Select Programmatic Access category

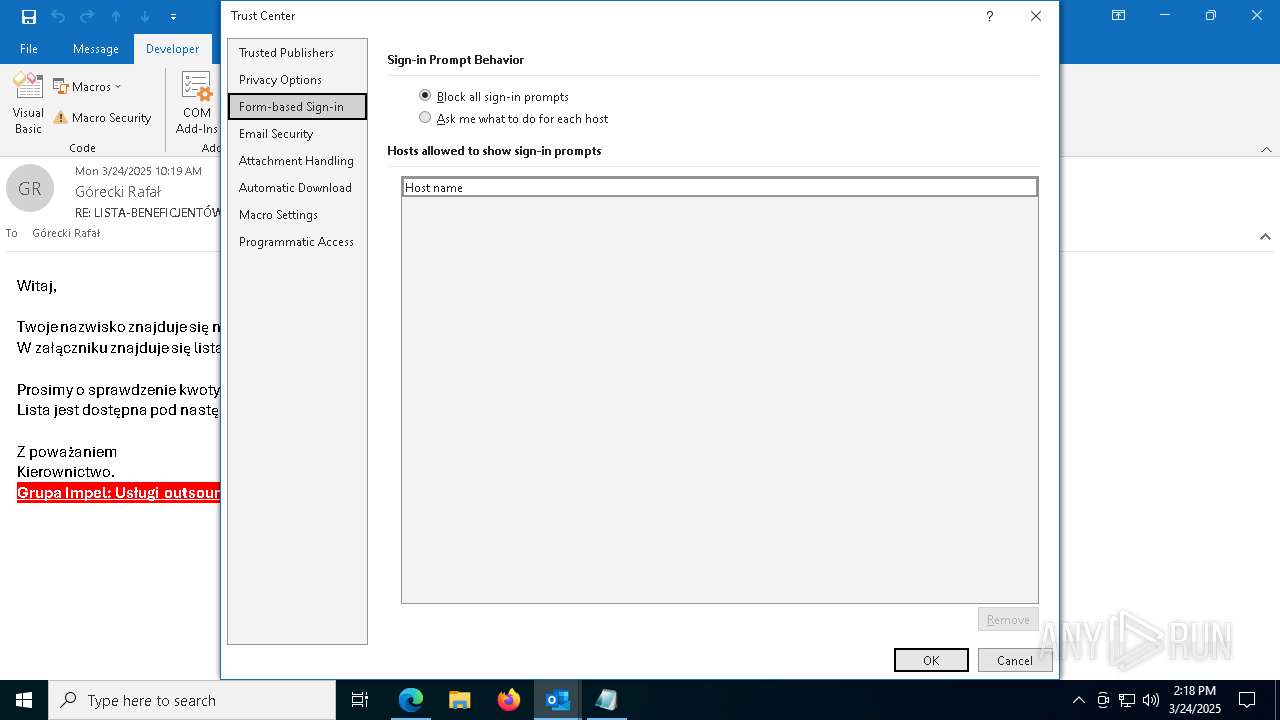point(297,241)
